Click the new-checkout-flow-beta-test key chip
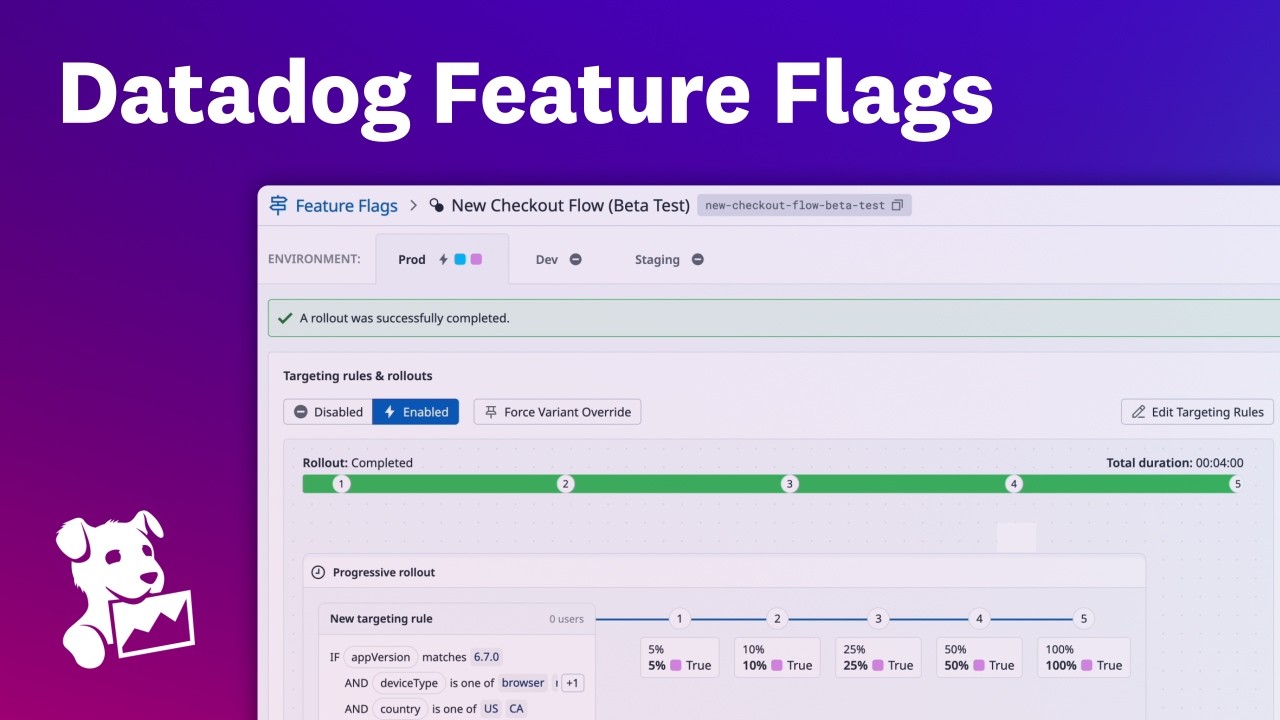Screen dimensions: 1280x720 [x=804, y=205]
